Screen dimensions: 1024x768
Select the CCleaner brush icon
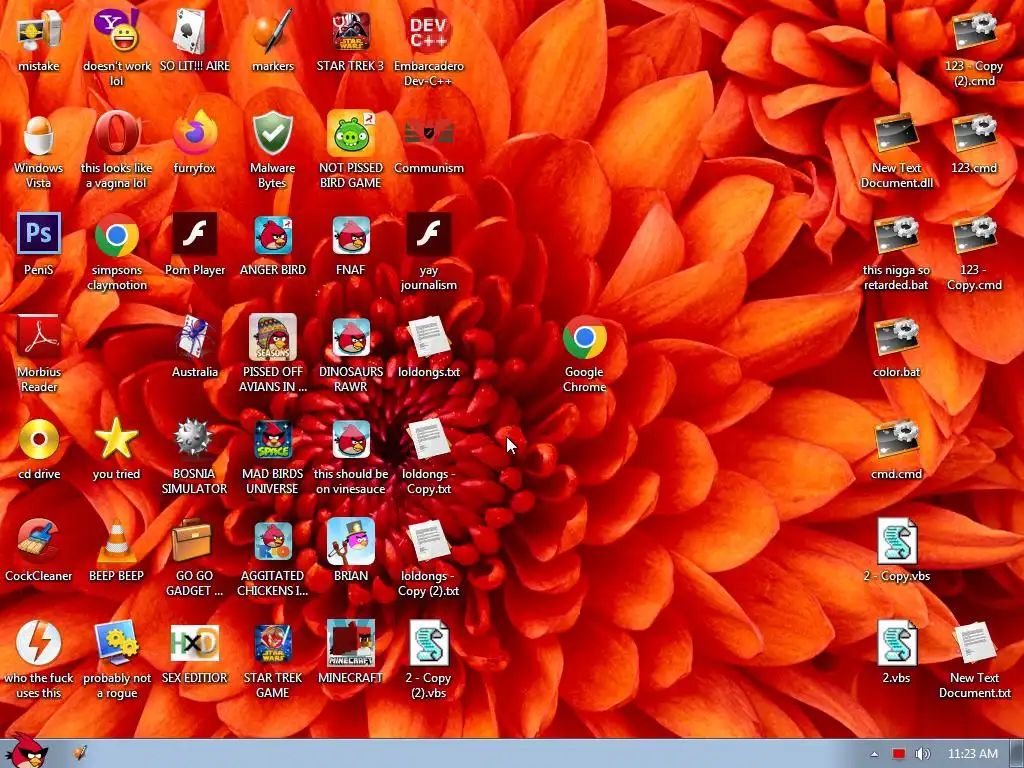(39, 541)
